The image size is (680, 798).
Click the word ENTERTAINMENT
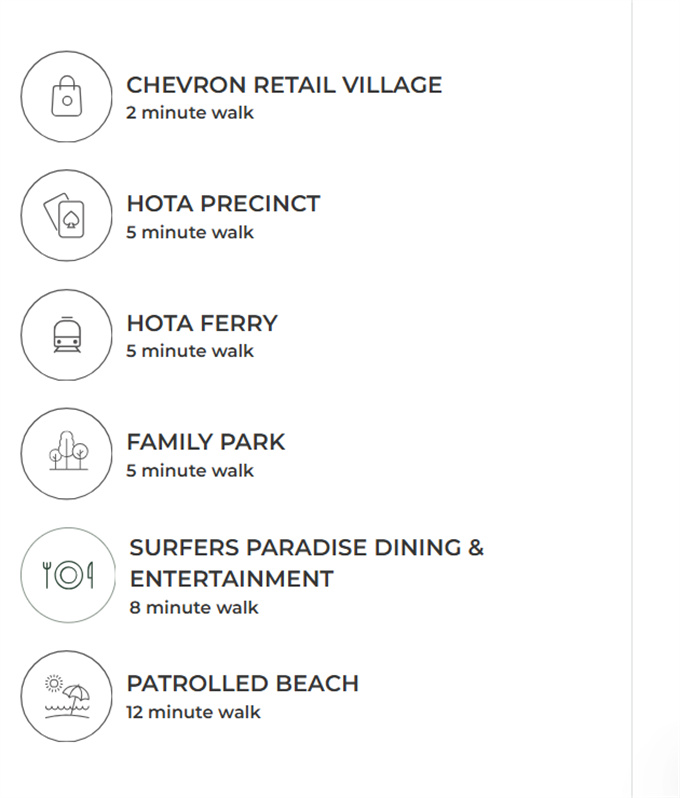[231, 579]
